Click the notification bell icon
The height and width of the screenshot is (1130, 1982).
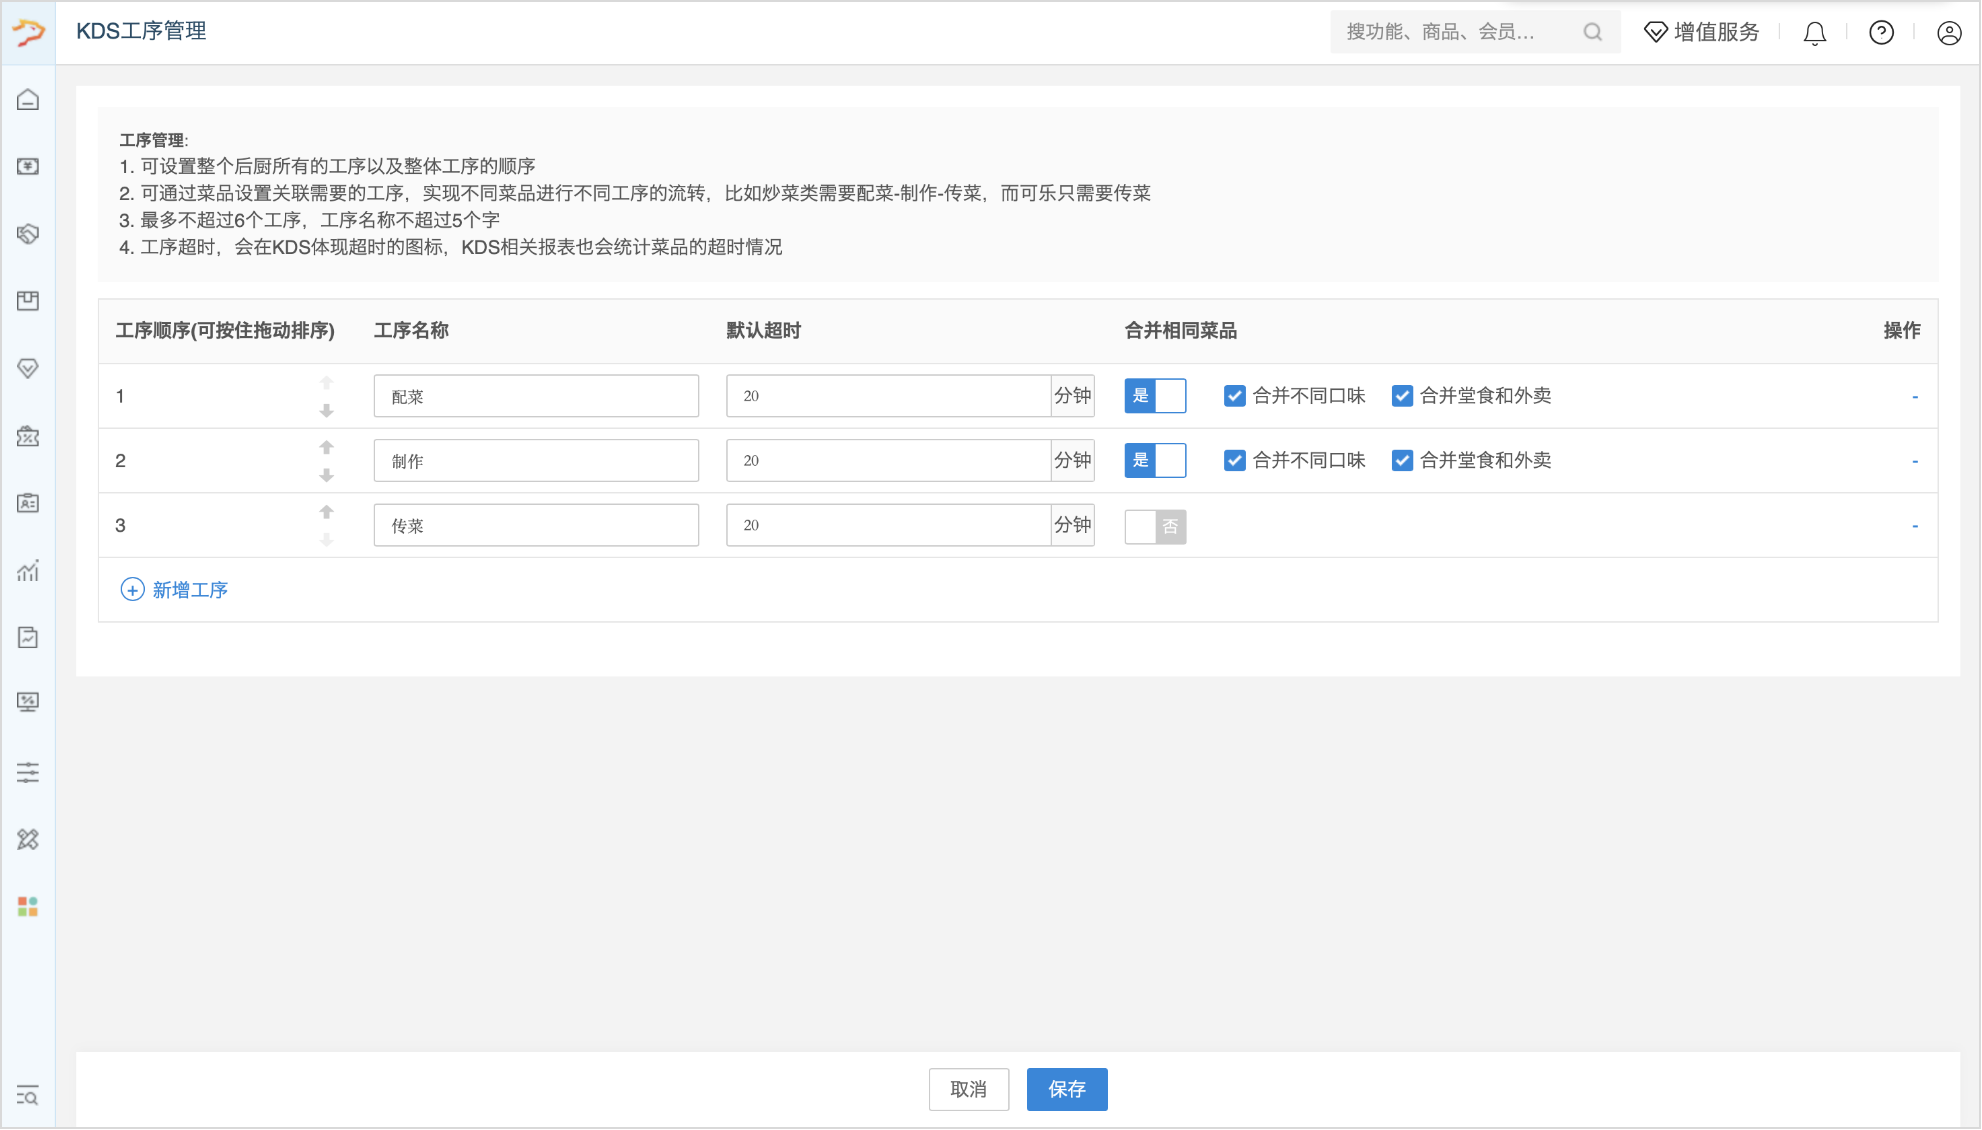coord(1815,33)
